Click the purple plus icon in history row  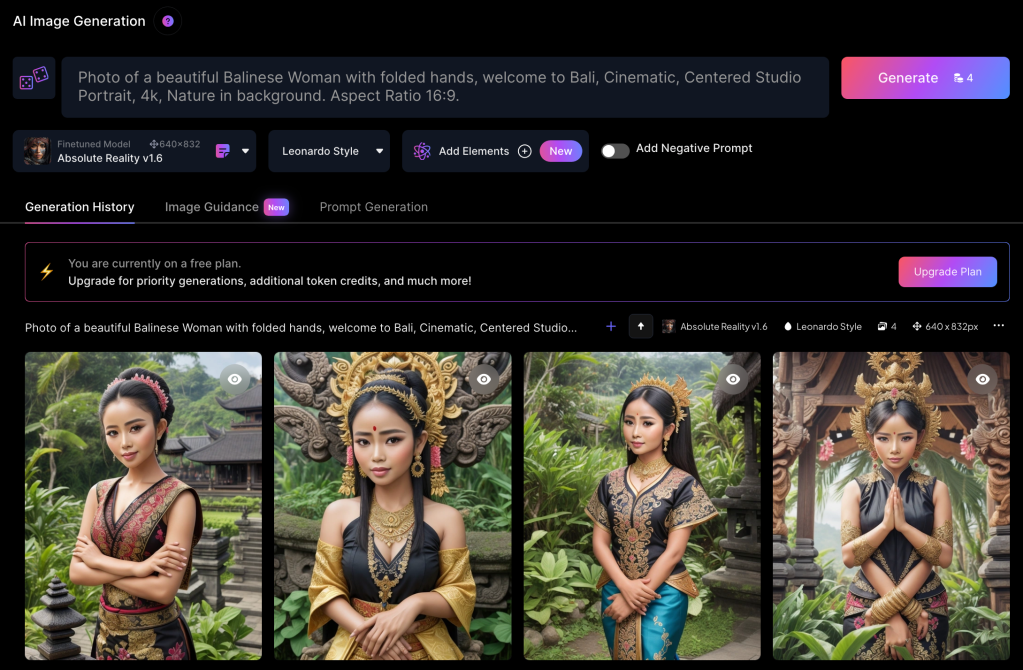[x=611, y=327]
